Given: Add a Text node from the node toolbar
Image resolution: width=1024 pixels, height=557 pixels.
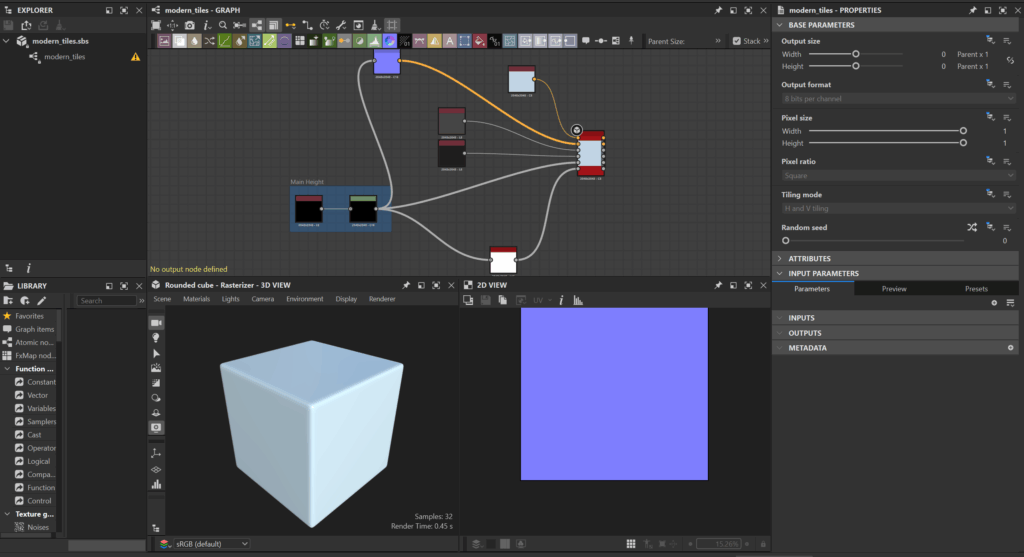Looking at the screenshot, I should [449, 41].
